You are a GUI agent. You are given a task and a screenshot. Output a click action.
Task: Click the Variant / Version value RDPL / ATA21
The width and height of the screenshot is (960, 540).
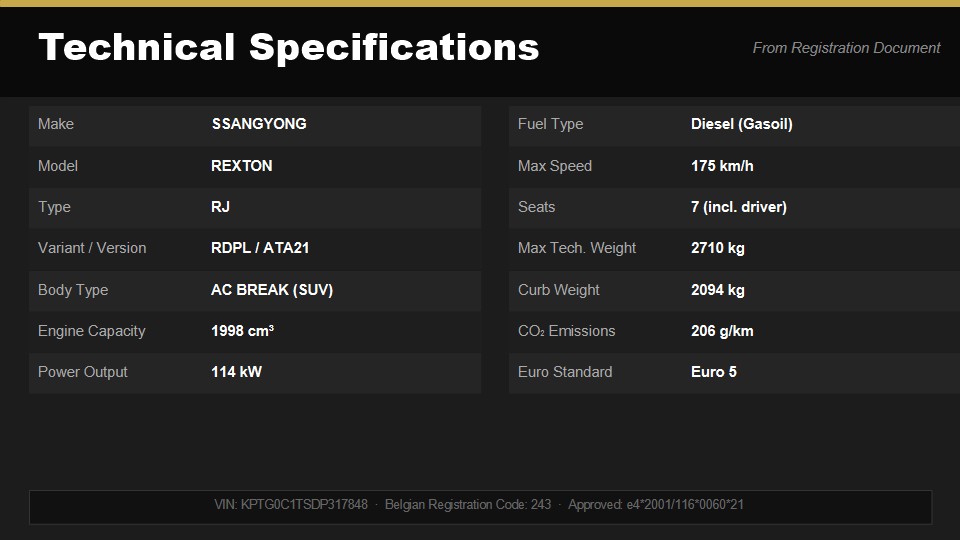point(260,248)
